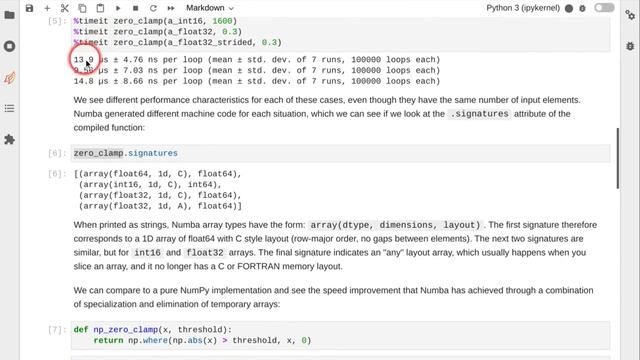Click the %timeit zero_clamp a_float32 line
The image size is (640, 360).
point(158,32)
